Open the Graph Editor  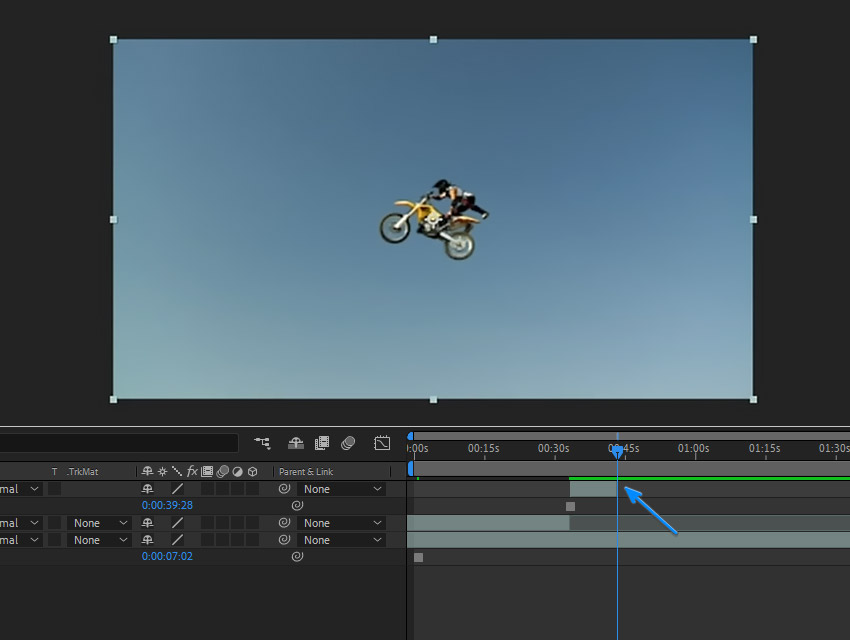[x=382, y=443]
